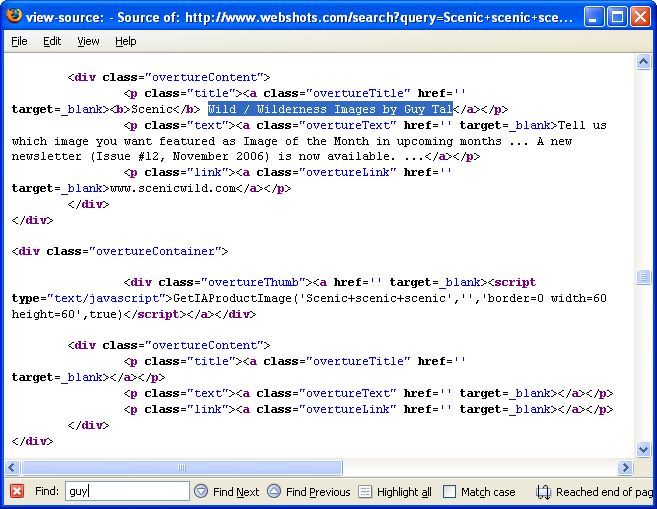Click the text 'GetIAProductImage'

(232, 298)
